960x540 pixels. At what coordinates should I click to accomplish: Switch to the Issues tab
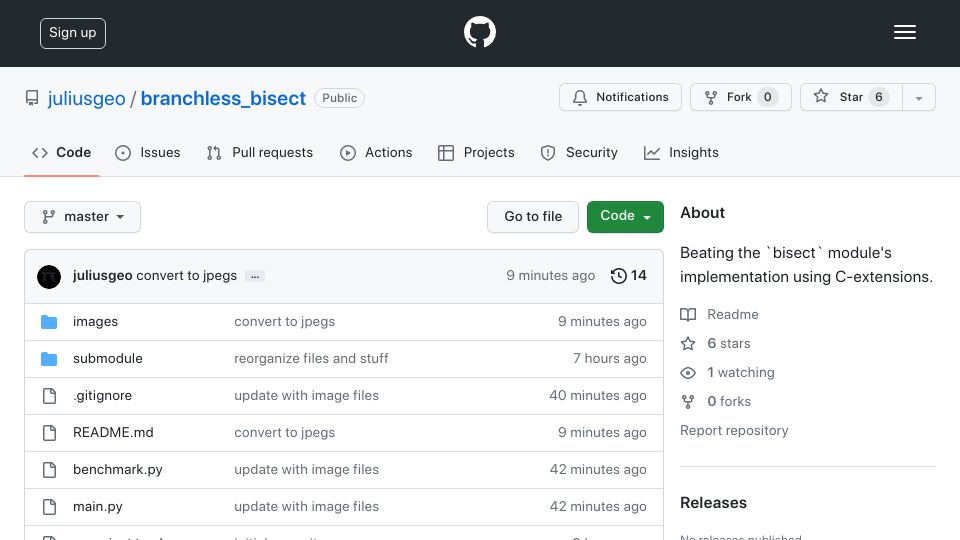[x=148, y=152]
